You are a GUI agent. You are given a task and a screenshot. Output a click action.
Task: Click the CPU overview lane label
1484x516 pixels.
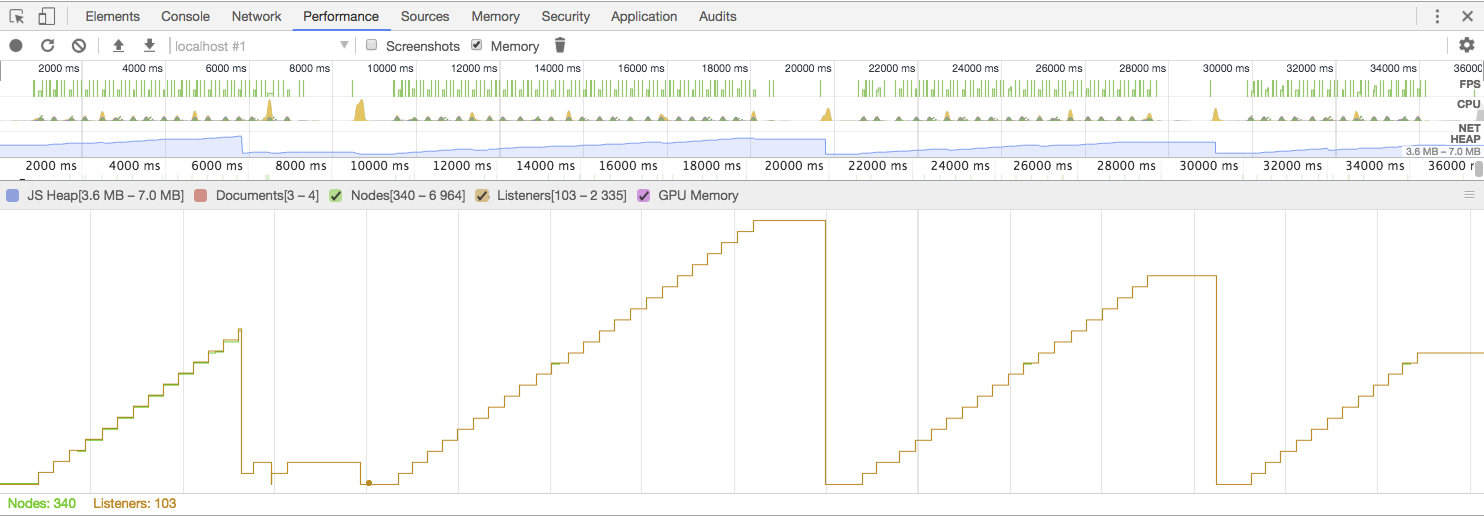point(1469,104)
